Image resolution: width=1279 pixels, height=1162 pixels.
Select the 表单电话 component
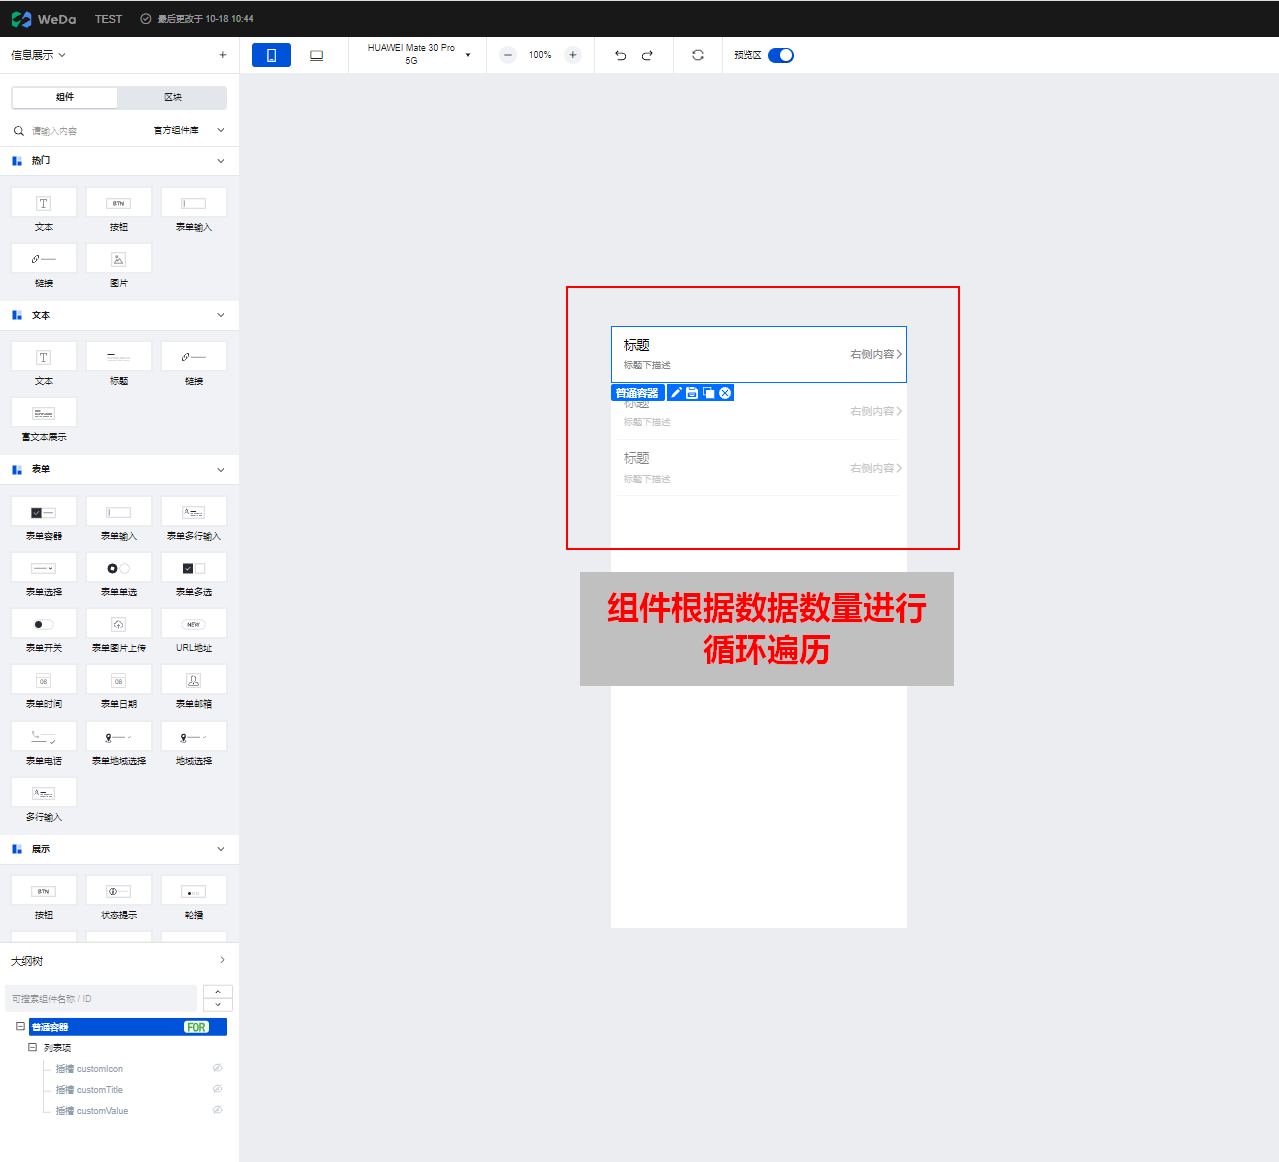click(44, 744)
